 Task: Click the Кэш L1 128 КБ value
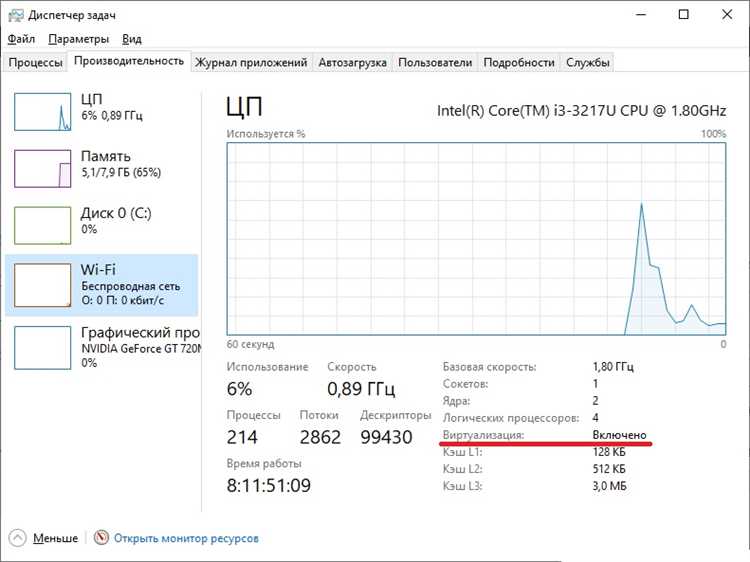609,452
